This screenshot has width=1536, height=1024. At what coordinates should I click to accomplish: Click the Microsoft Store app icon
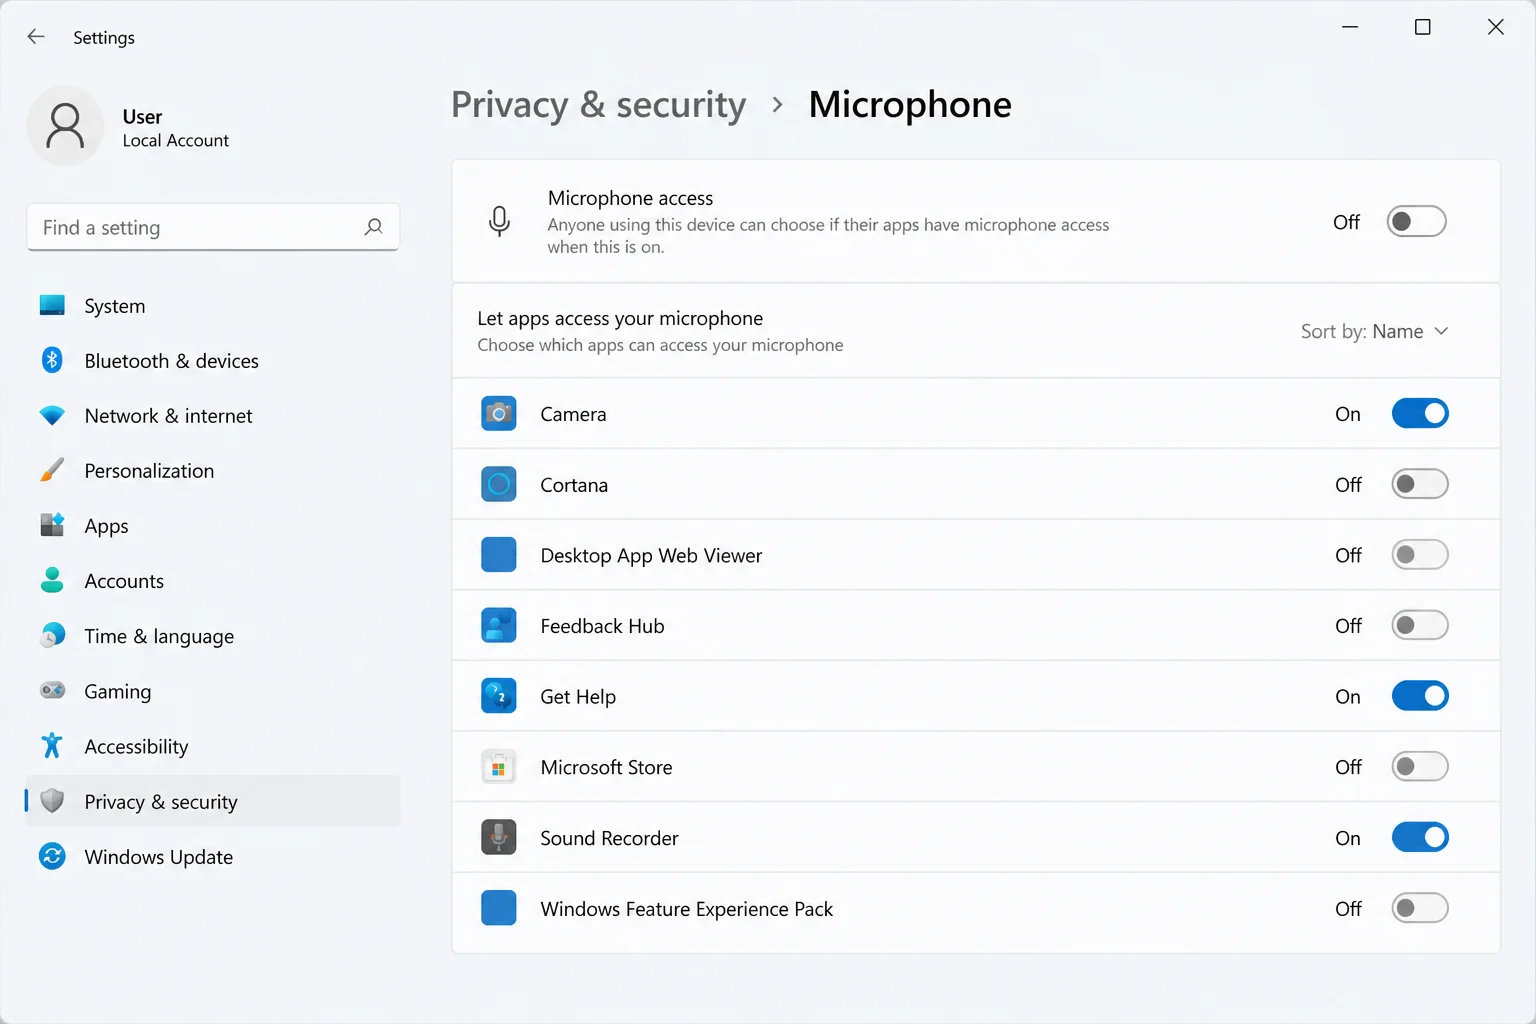tap(499, 767)
